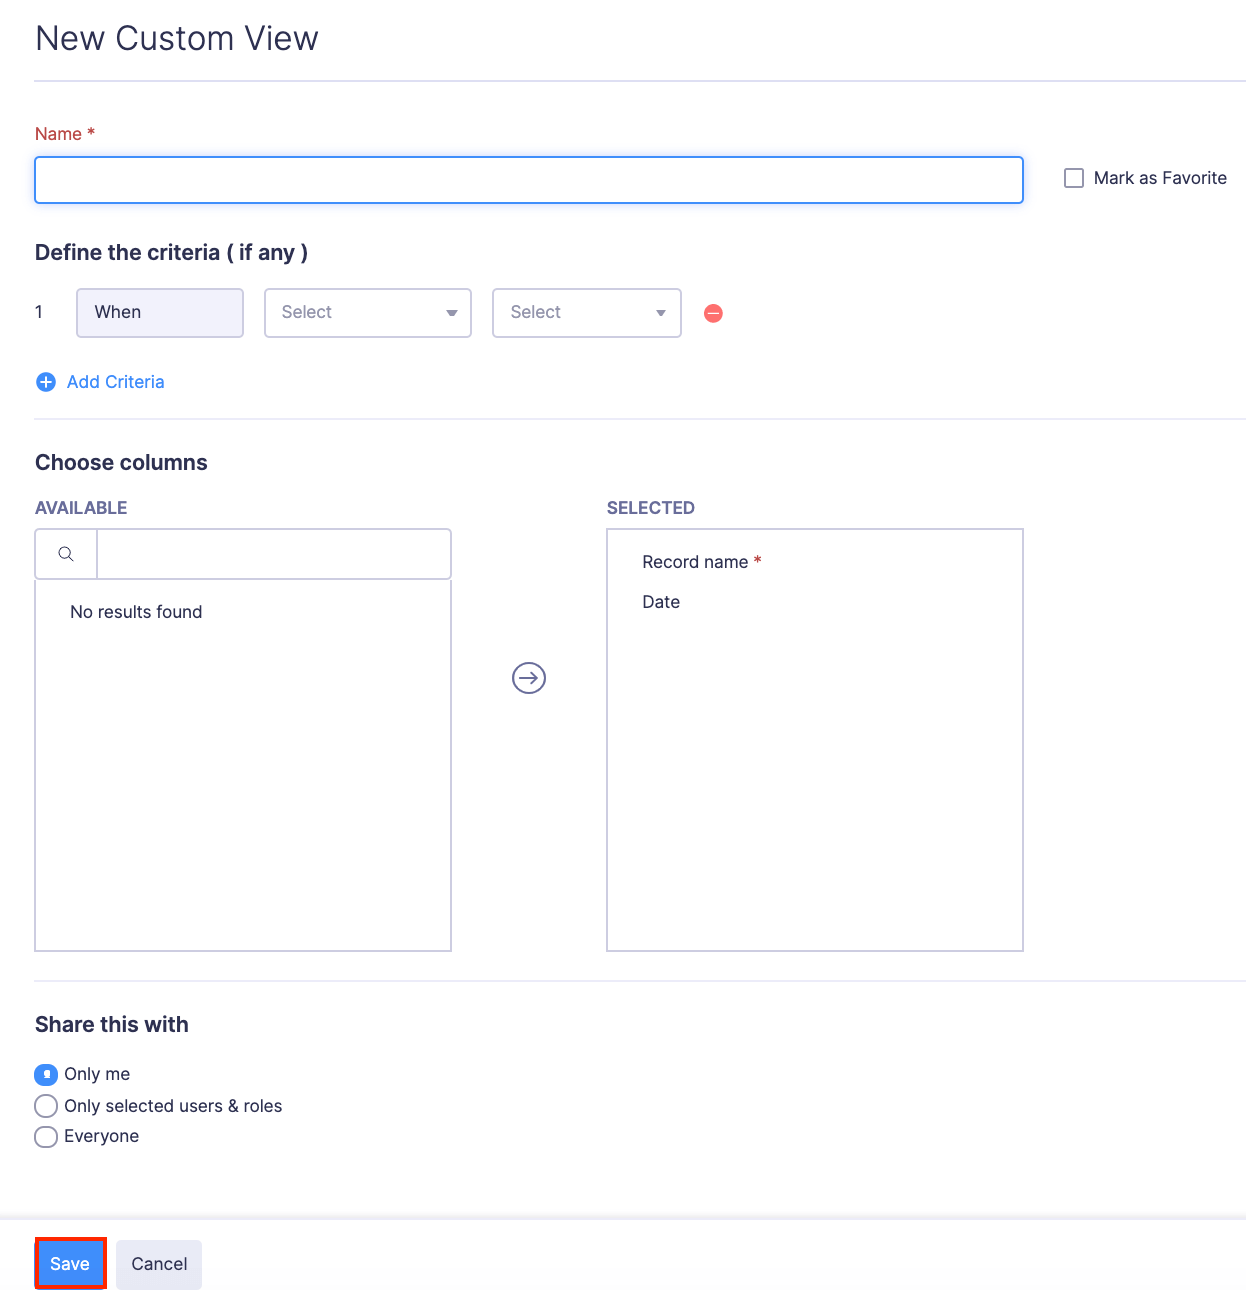
Task: Click the Cancel button
Action: [159, 1264]
